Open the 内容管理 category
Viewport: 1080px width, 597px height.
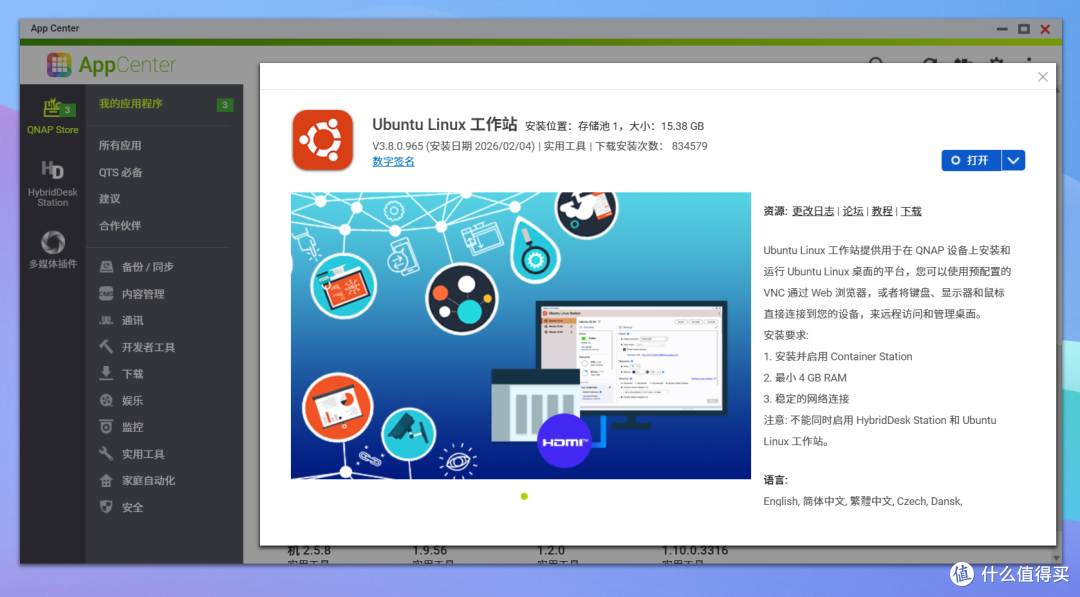tap(143, 294)
